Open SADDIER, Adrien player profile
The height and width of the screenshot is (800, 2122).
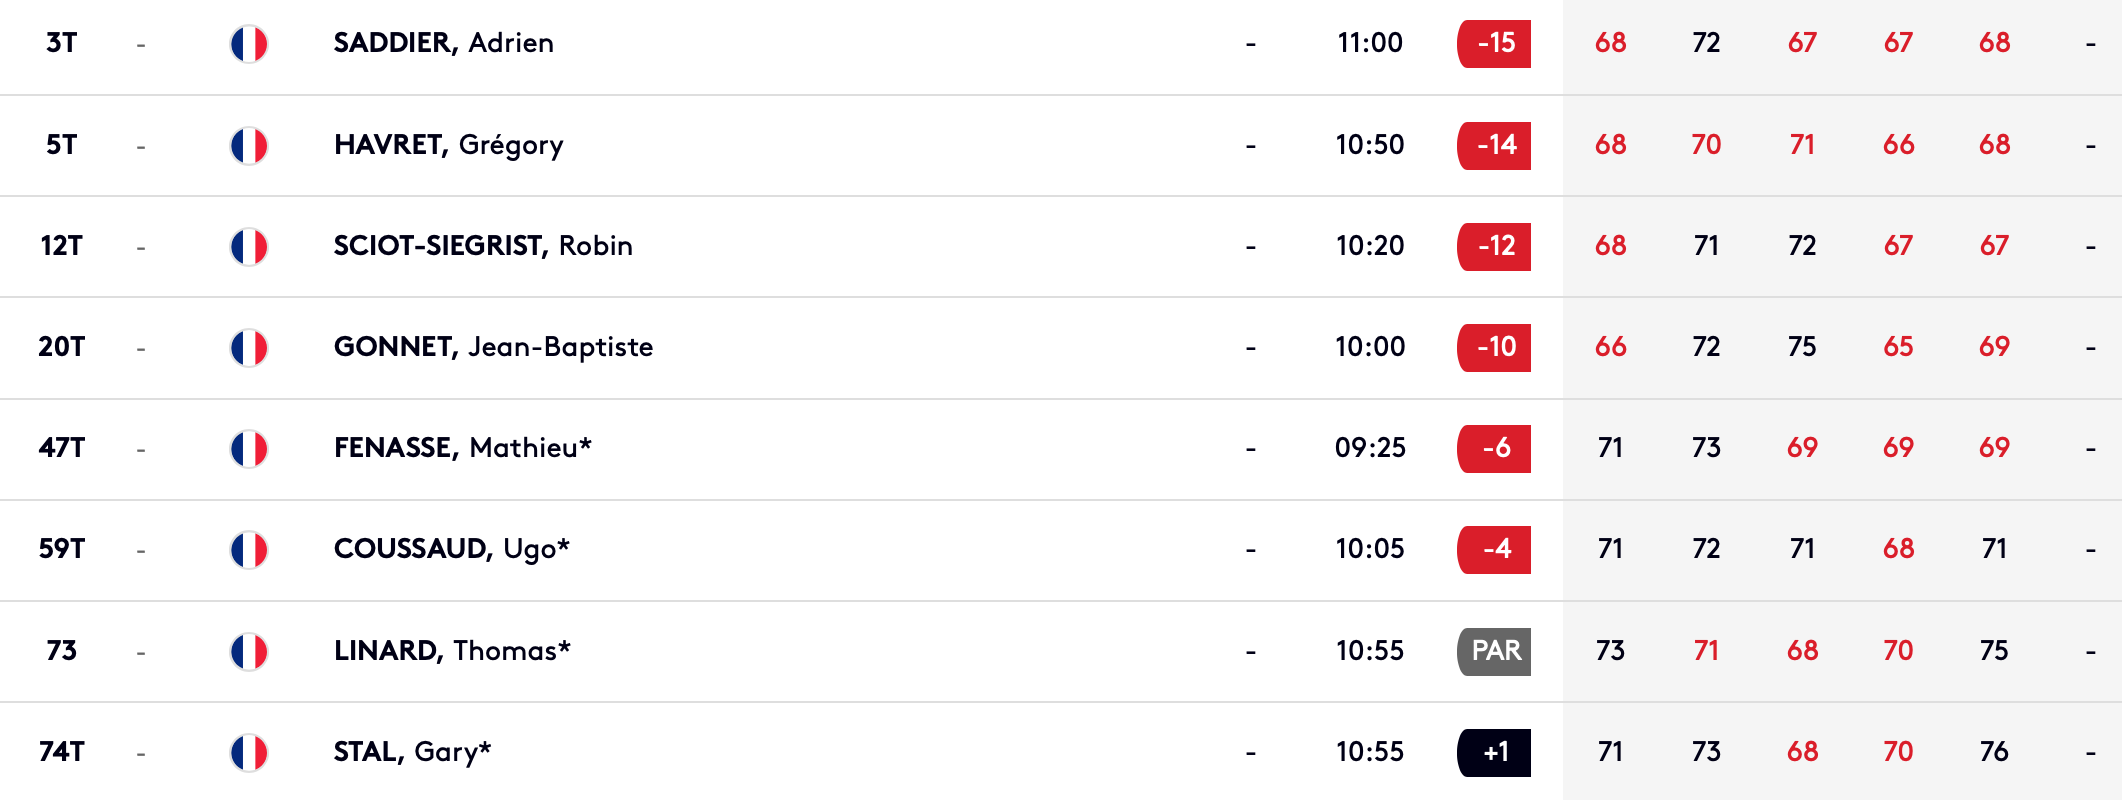coord(443,43)
